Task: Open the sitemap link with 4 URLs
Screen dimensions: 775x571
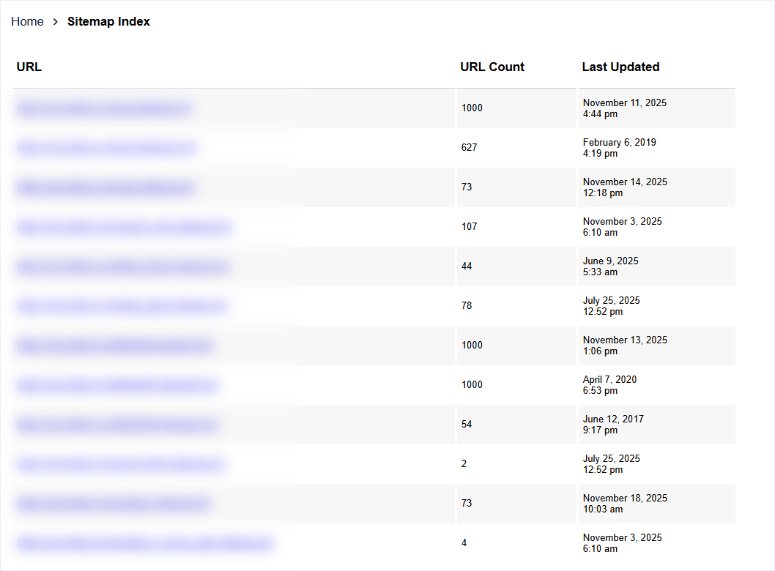Action: [145, 543]
